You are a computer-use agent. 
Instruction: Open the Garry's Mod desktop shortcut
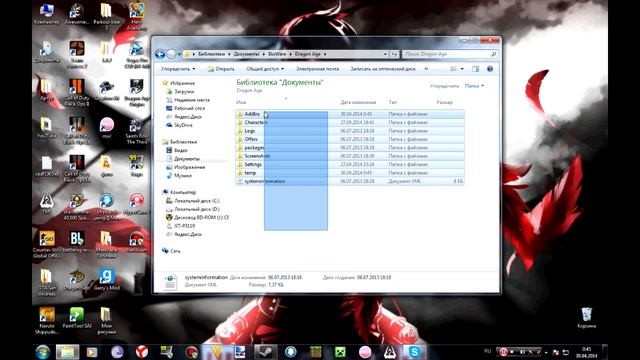[106, 280]
